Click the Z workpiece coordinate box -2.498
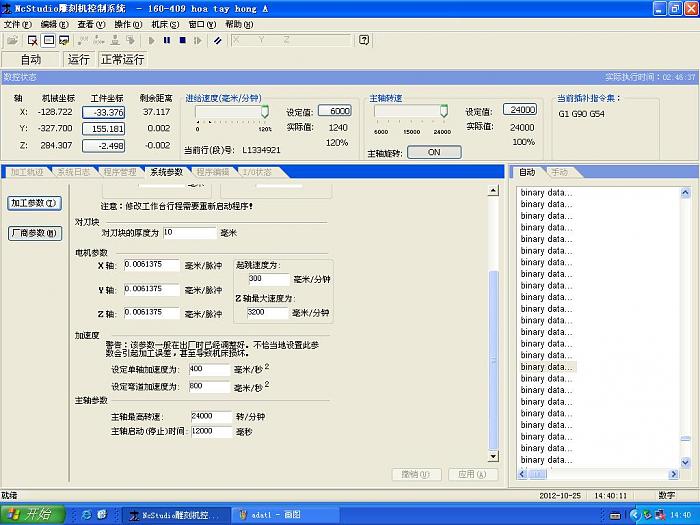 [x=104, y=146]
